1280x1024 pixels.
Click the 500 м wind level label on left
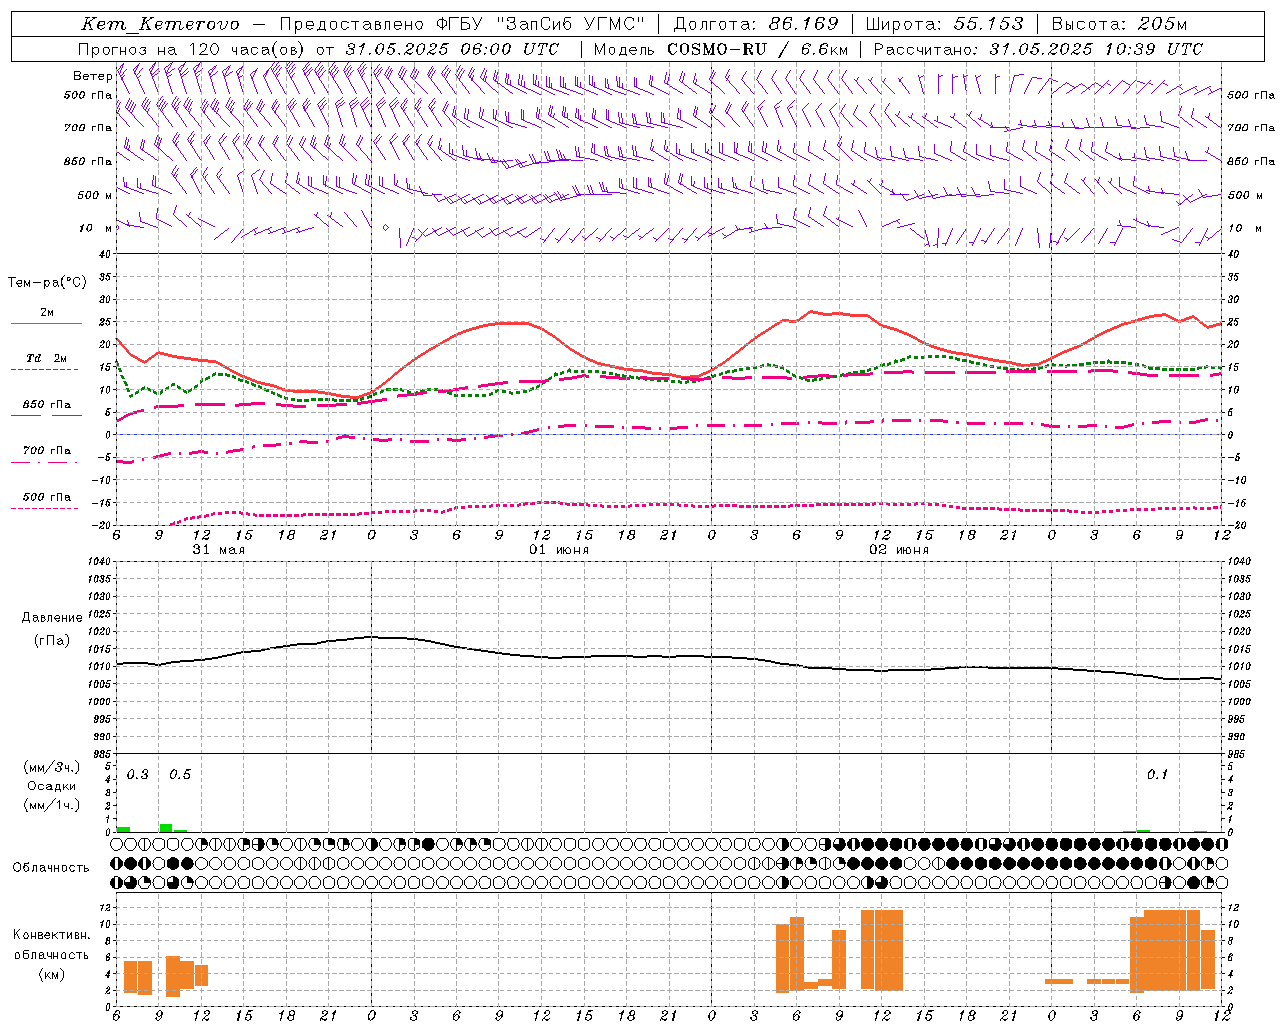point(95,195)
